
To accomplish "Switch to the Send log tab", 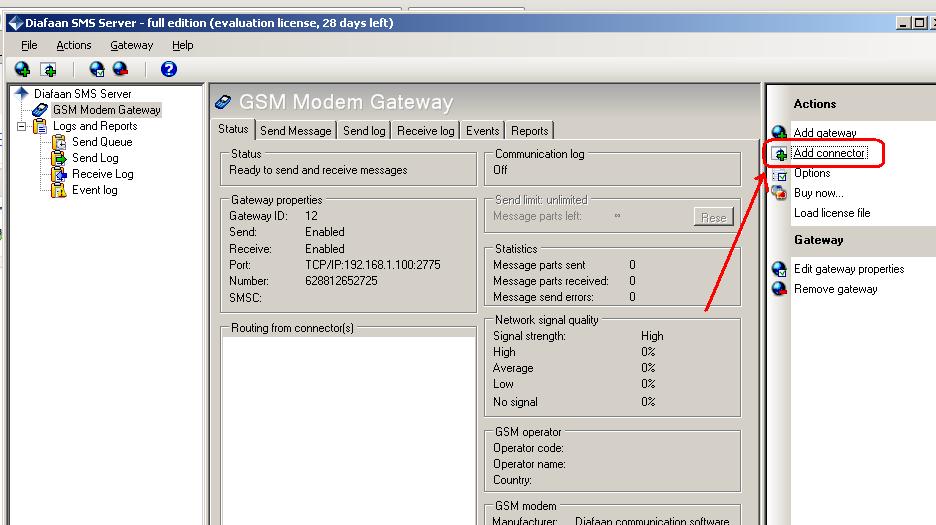I will (364, 131).
